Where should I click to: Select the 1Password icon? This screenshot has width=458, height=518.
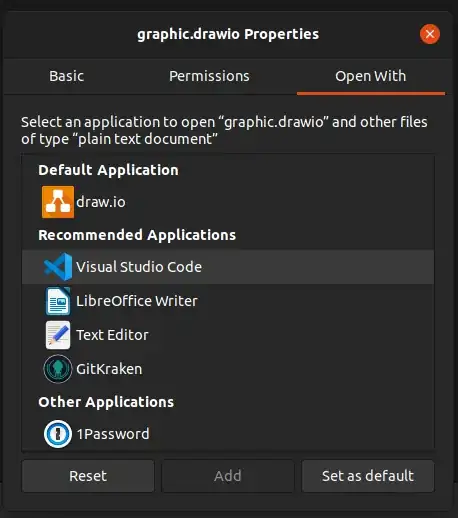[x=58, y=434]
